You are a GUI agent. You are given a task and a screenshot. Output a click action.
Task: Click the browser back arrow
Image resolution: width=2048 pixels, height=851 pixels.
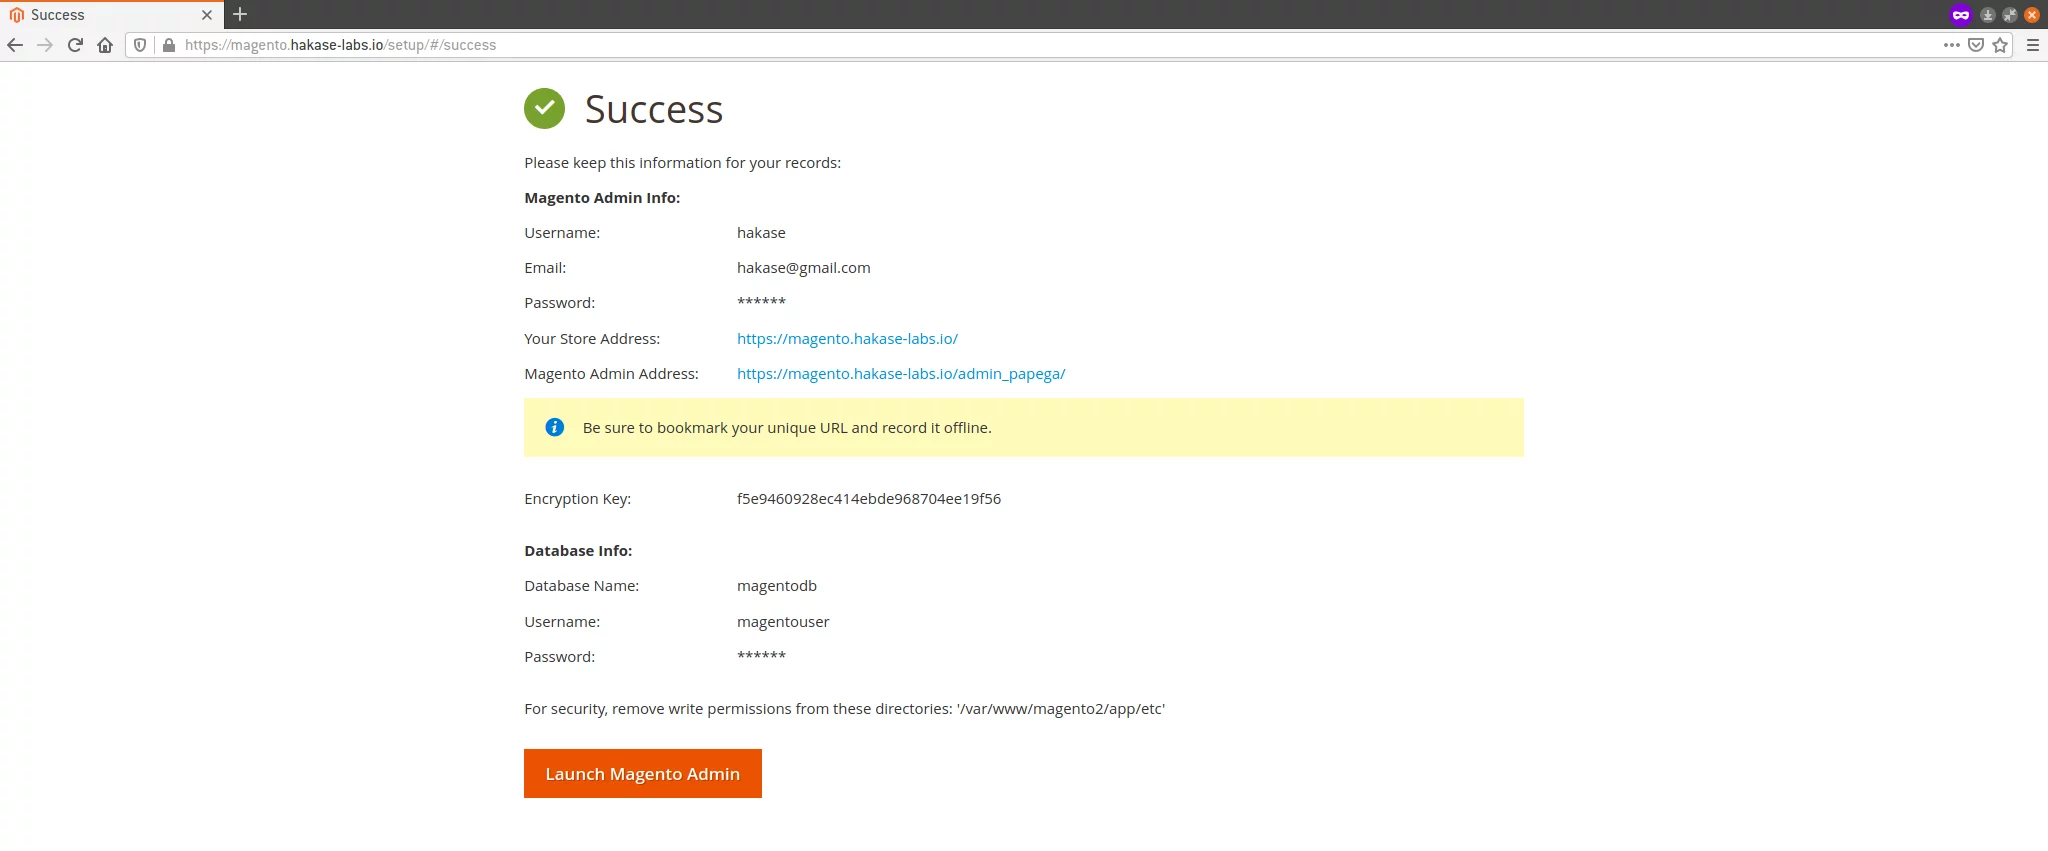click(x=15, y=45)
